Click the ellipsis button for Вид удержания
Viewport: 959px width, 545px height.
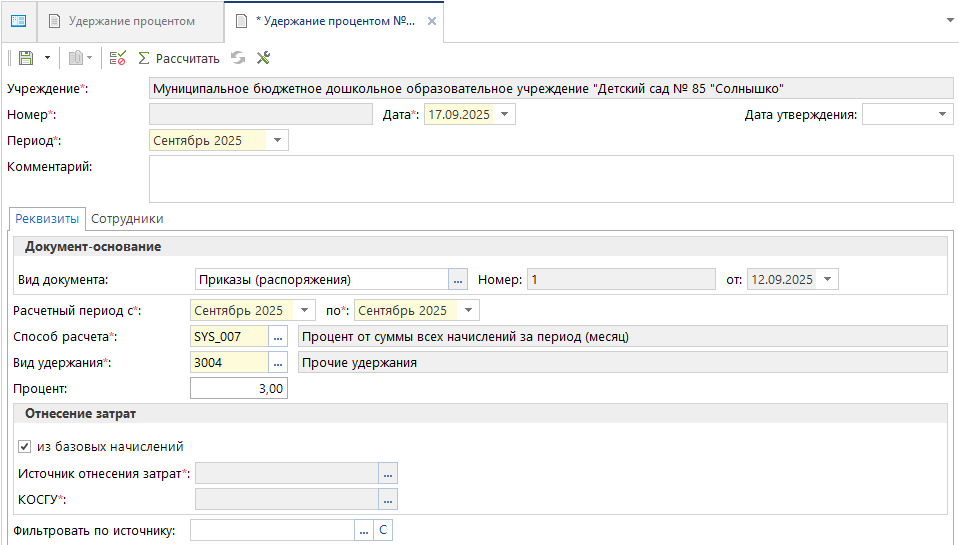(x=278, y=363)
